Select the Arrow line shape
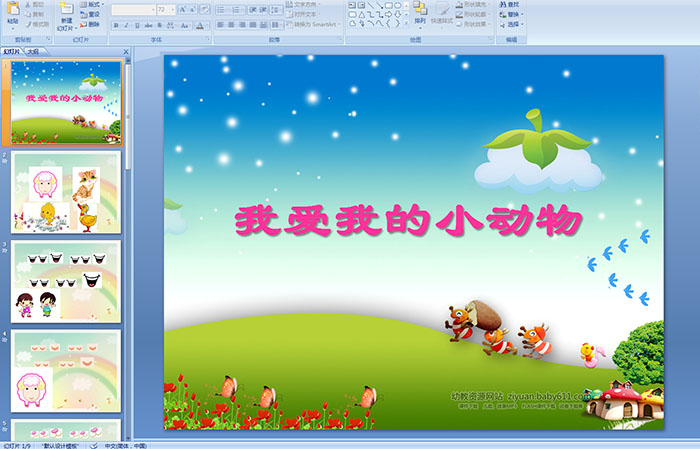 (379, 5)
